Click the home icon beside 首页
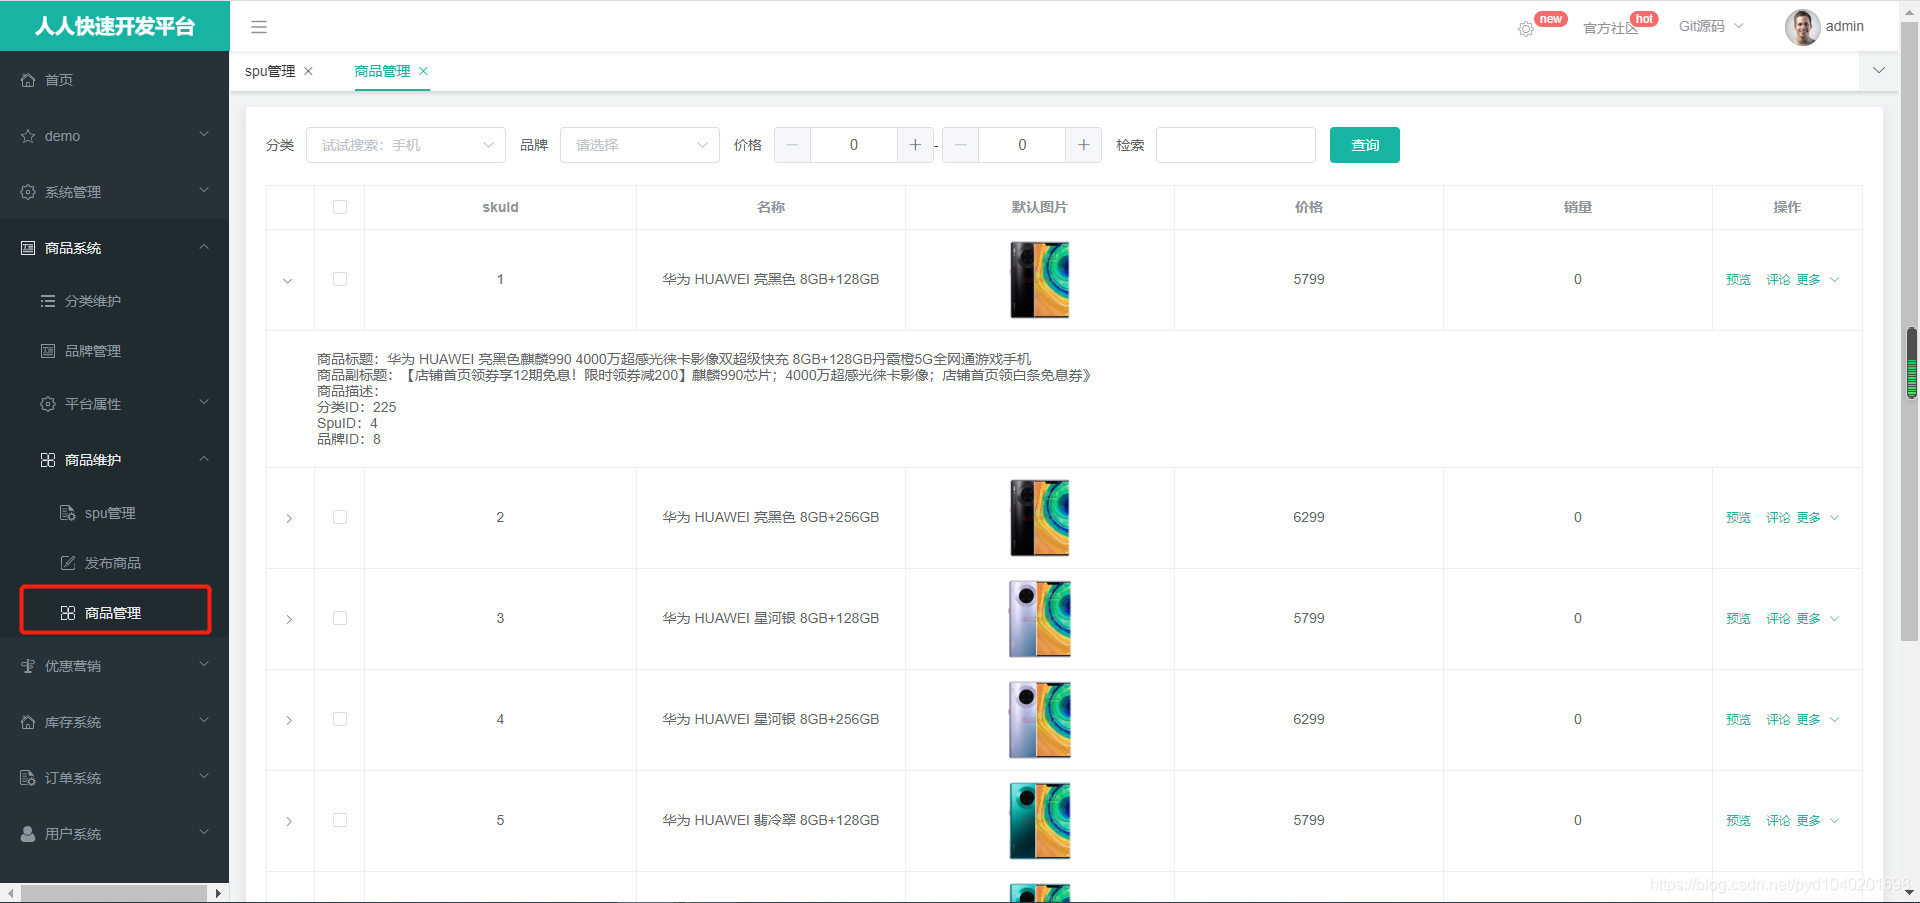Screen dimensions: 1920x903 28,80
